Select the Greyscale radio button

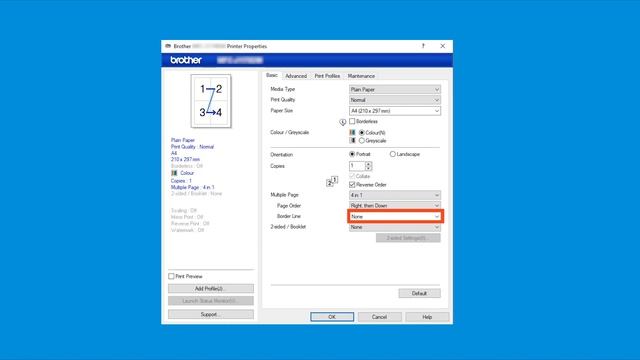click(x=362, y=140)
